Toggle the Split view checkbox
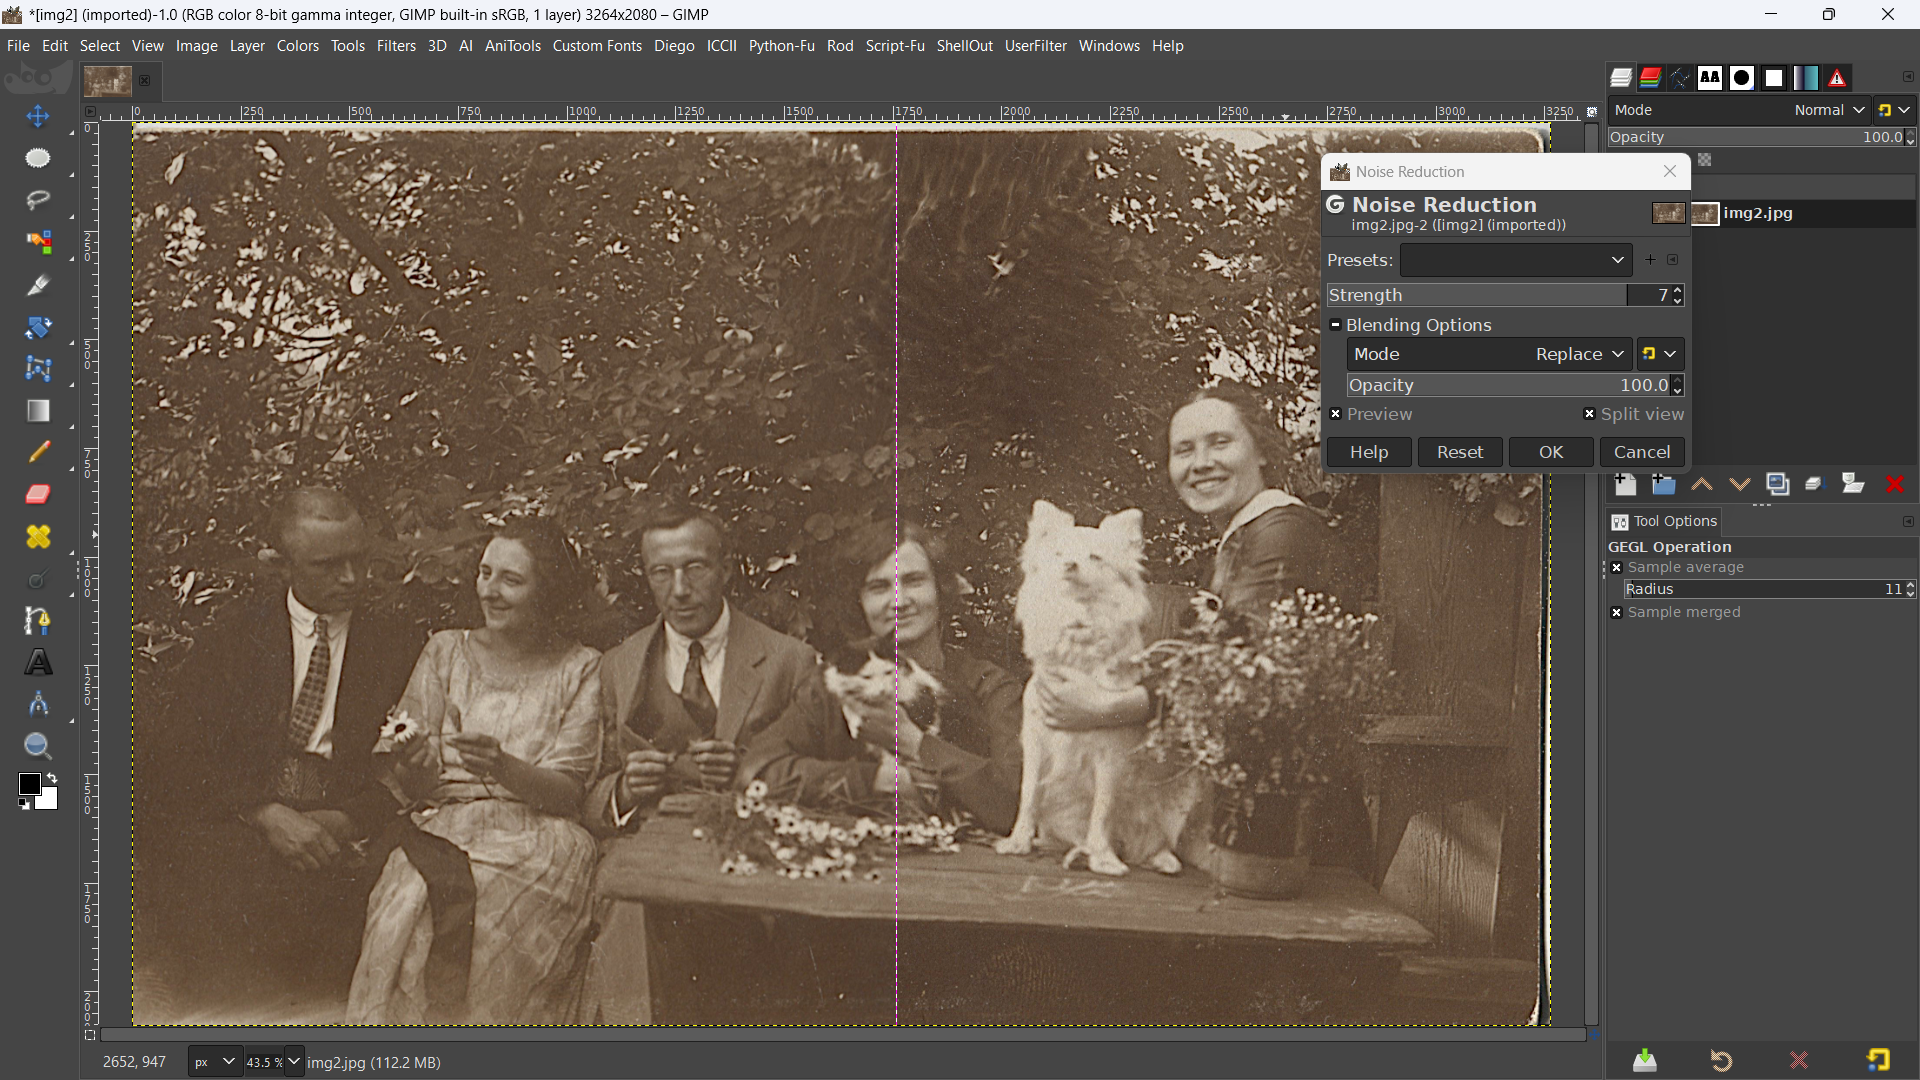The height and width of the screenshot is (1080, 1920). pos(1589,414)
